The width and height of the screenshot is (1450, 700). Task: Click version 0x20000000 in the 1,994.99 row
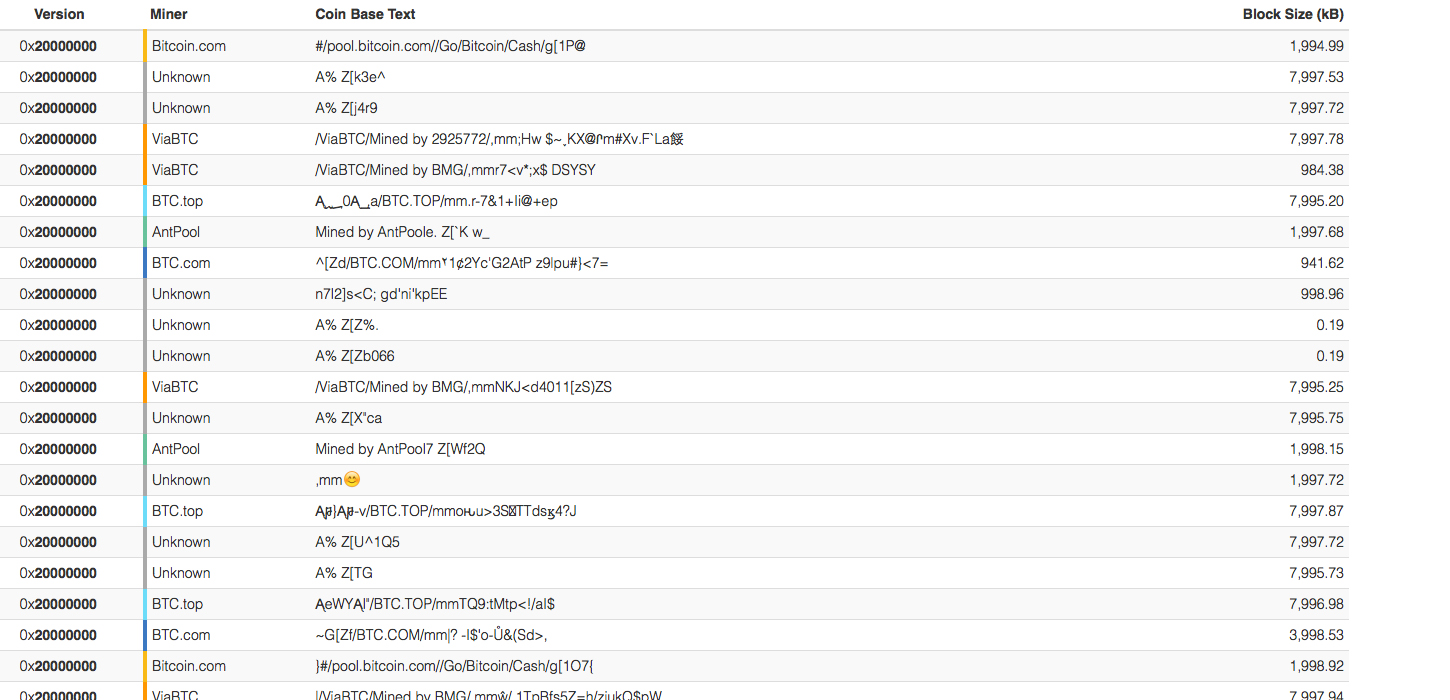pyautogui.click(x=58, y=46)
